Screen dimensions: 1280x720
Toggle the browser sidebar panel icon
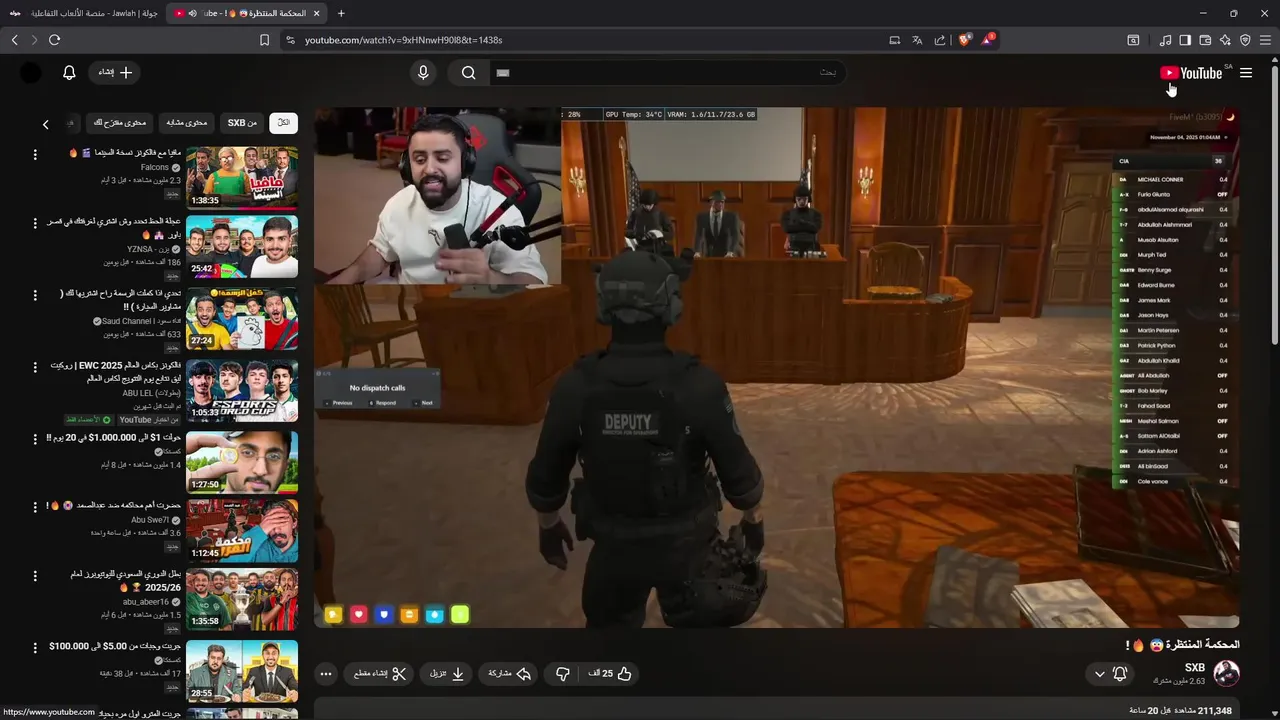pyautogui.click(x=1185, y=40)
